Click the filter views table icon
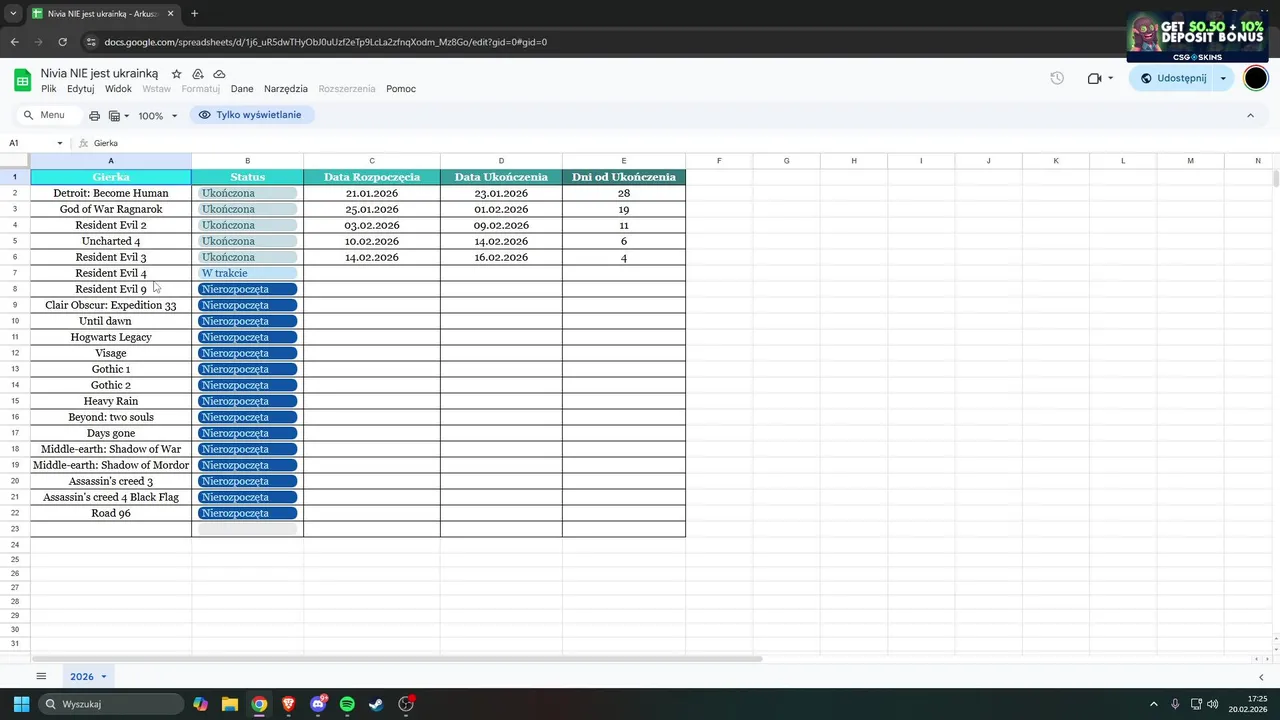The image size is (1280, 720). pyautogui.click(x=114, y=116)
